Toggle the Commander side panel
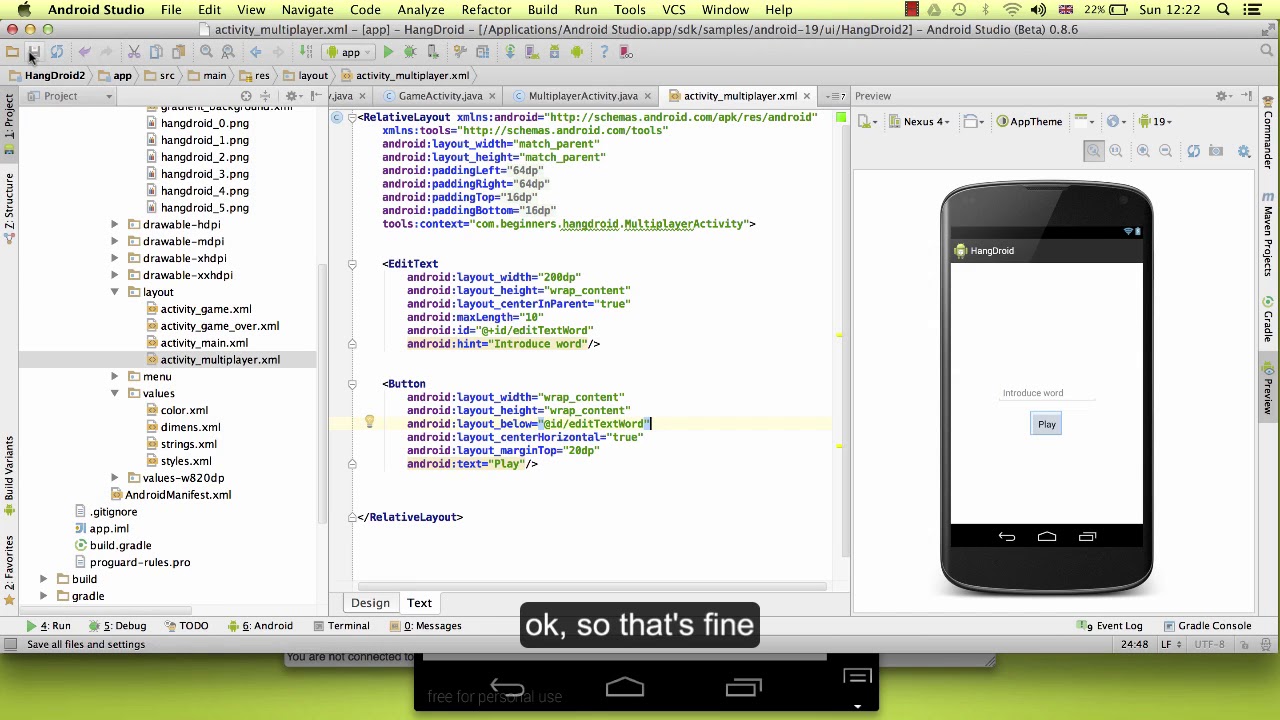The height and width of the screenshot is (720, 1280). pos(1269,132)
